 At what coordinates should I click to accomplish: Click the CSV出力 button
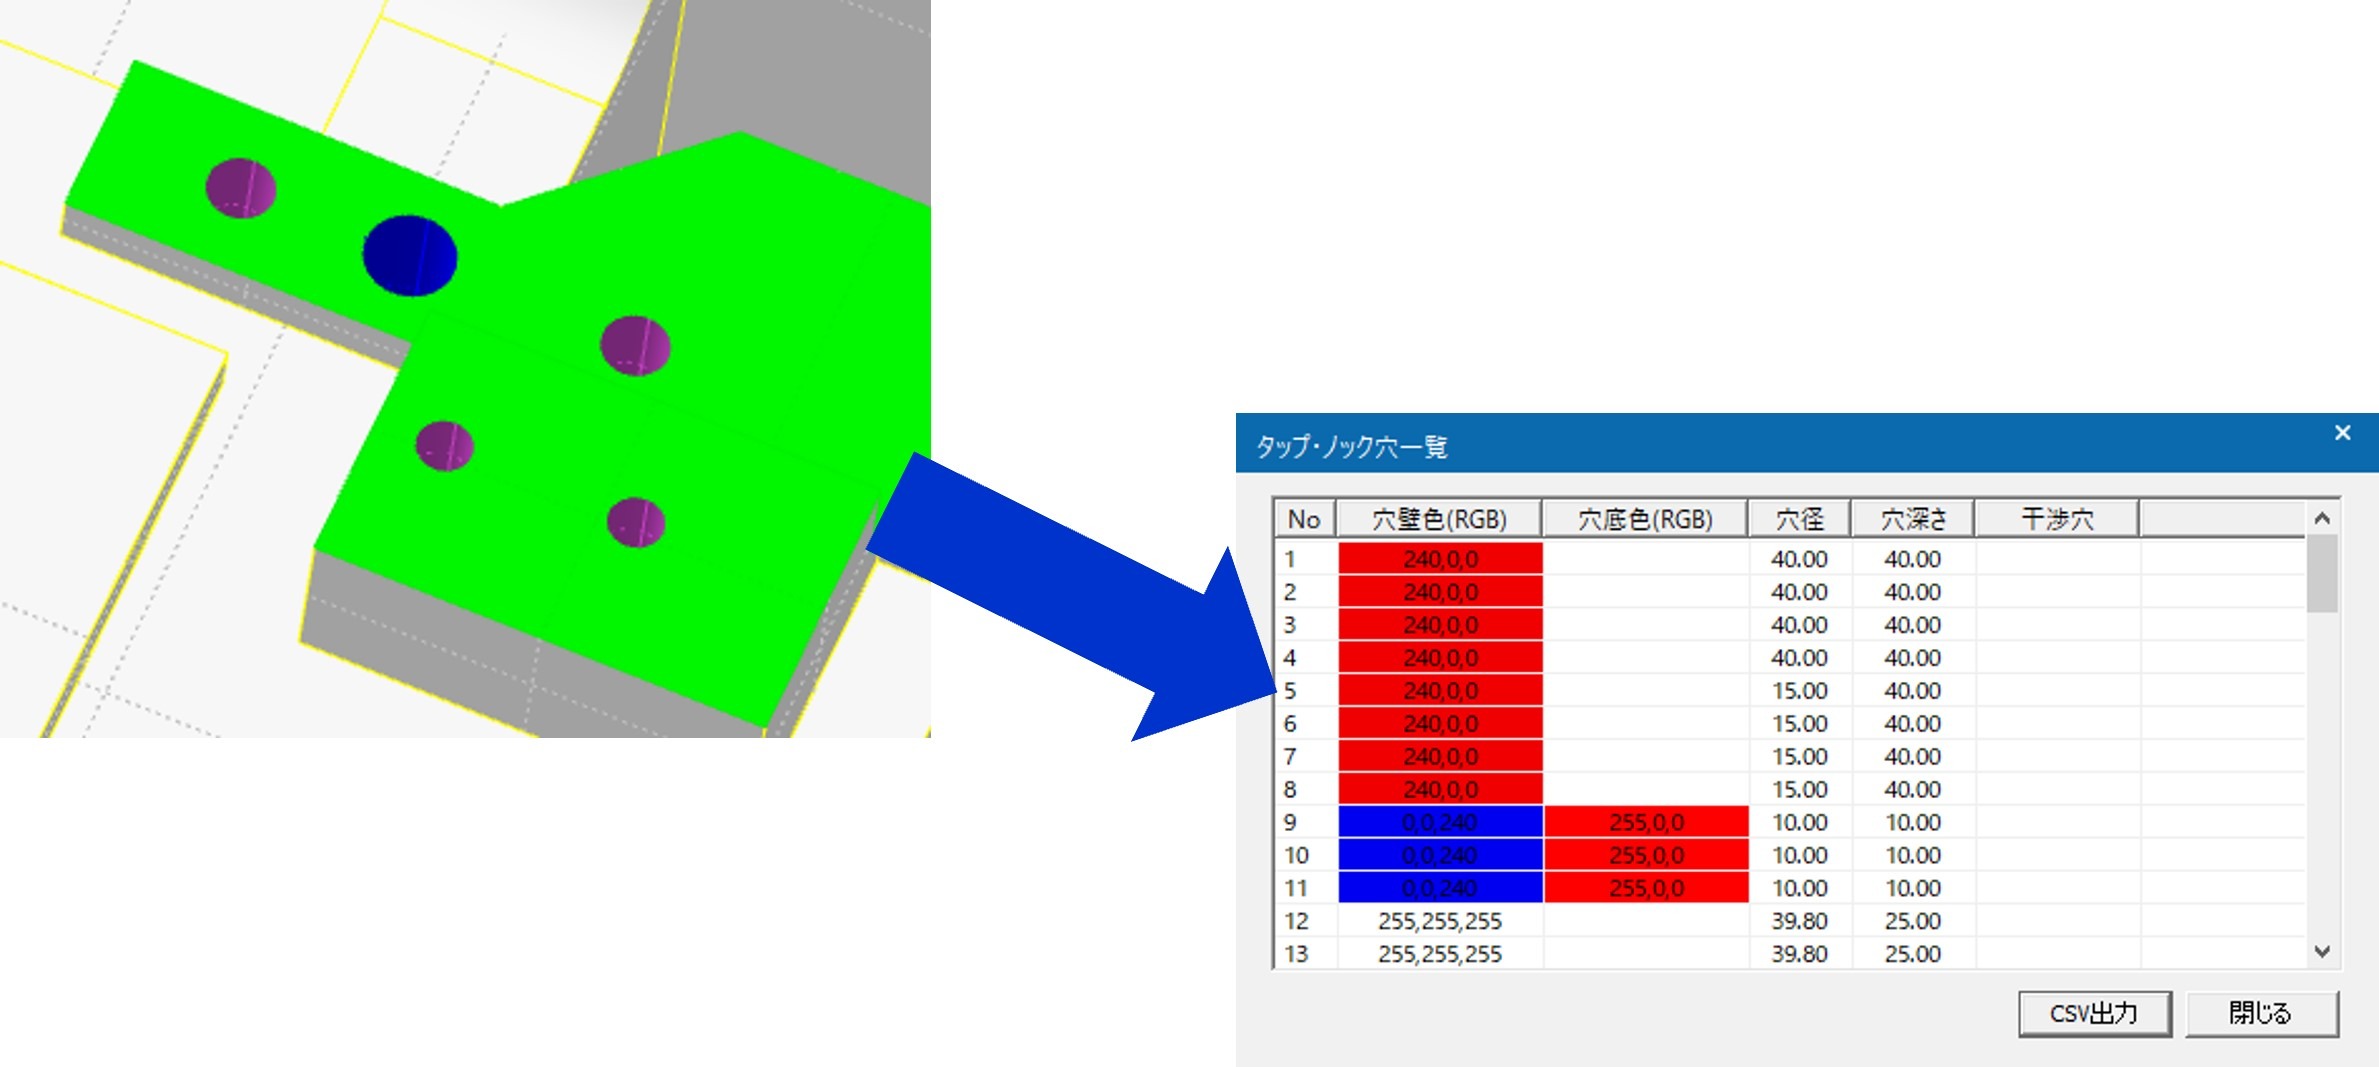(x=2093, y=1013)
